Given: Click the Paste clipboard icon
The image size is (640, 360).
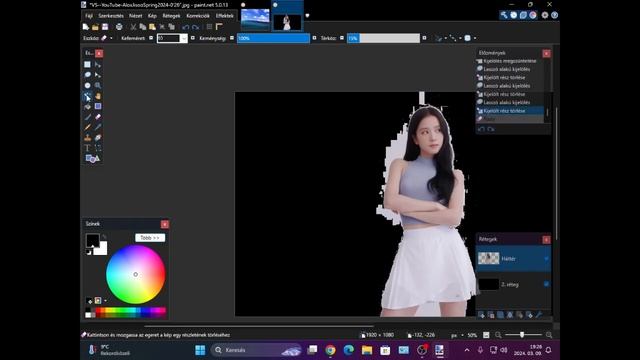Looking at the screenshot, I should (152, 27).
